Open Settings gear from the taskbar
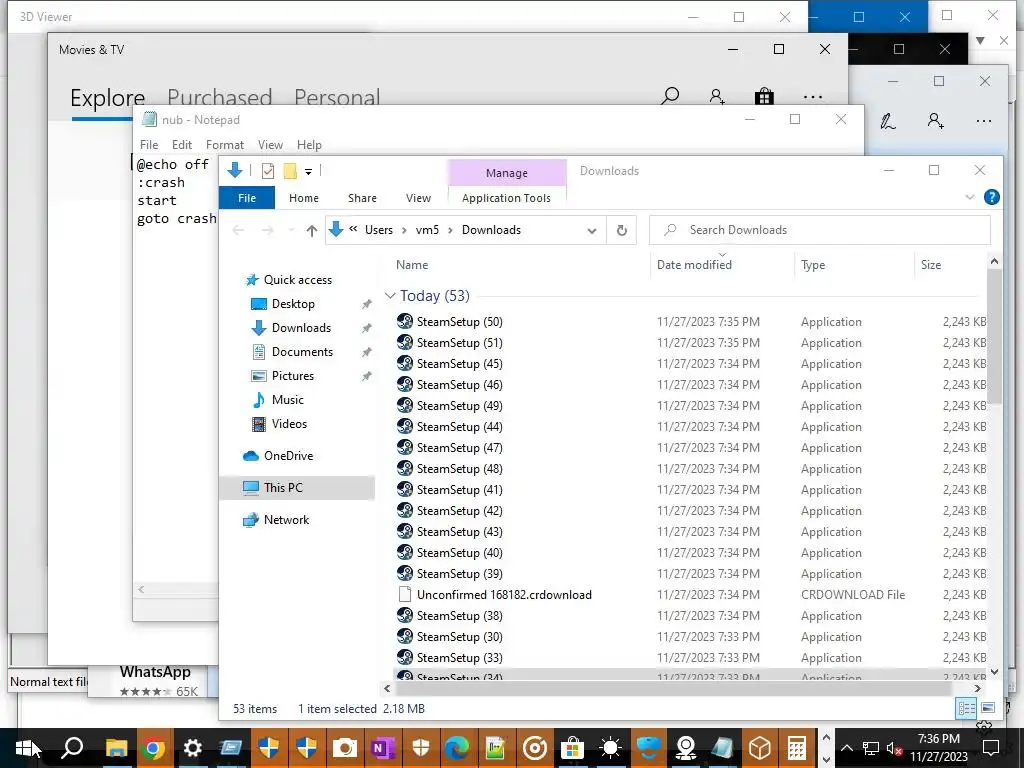Image resolution: width=1024 pixels, height=768 pixels. coord(193,748)
